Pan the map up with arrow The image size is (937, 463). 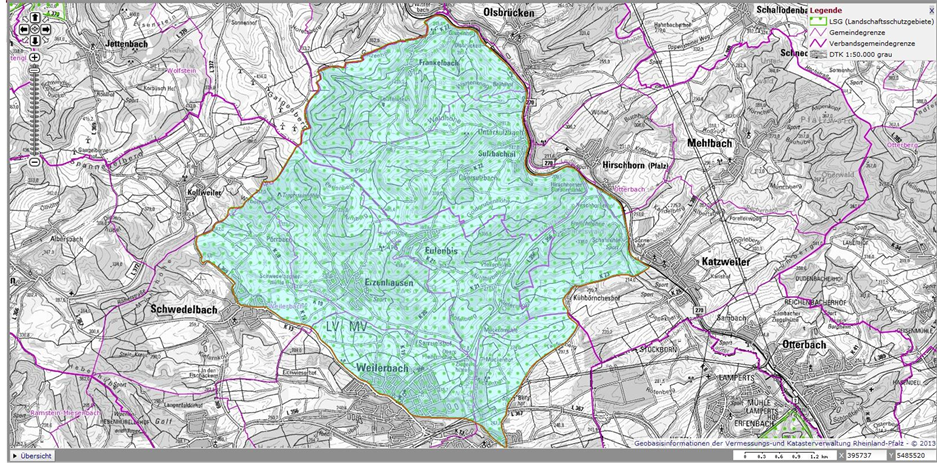point(34,18)
